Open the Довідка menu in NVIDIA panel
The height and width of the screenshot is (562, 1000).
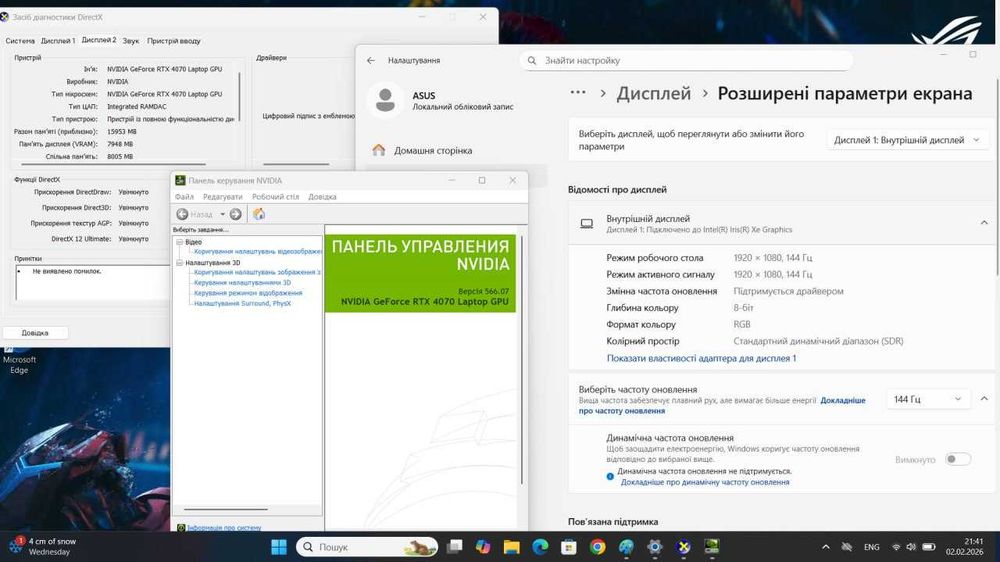[x=322, y=197]
